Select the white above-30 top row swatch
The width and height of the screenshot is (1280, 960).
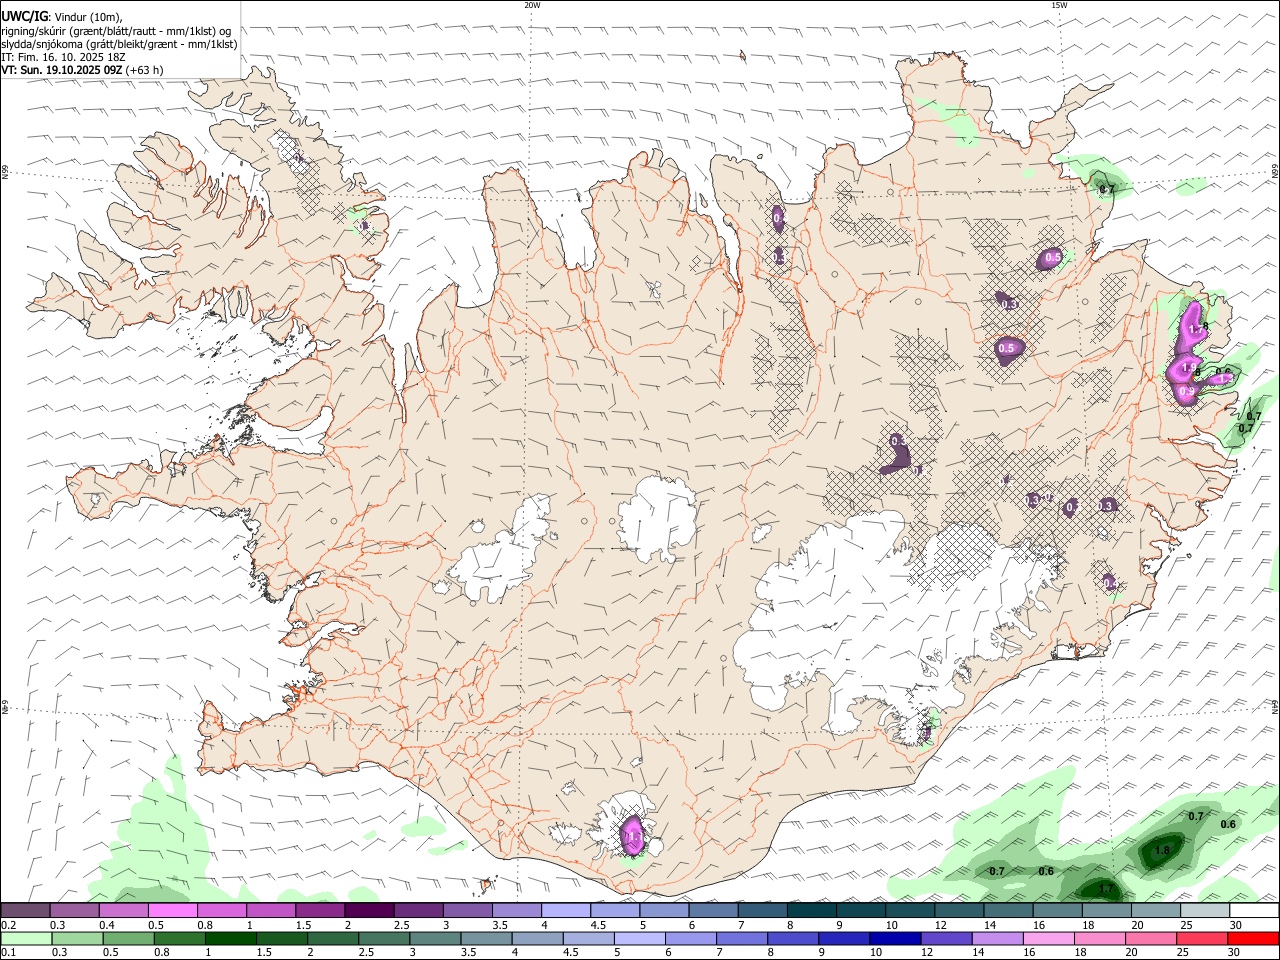[x=1254, y=910]
